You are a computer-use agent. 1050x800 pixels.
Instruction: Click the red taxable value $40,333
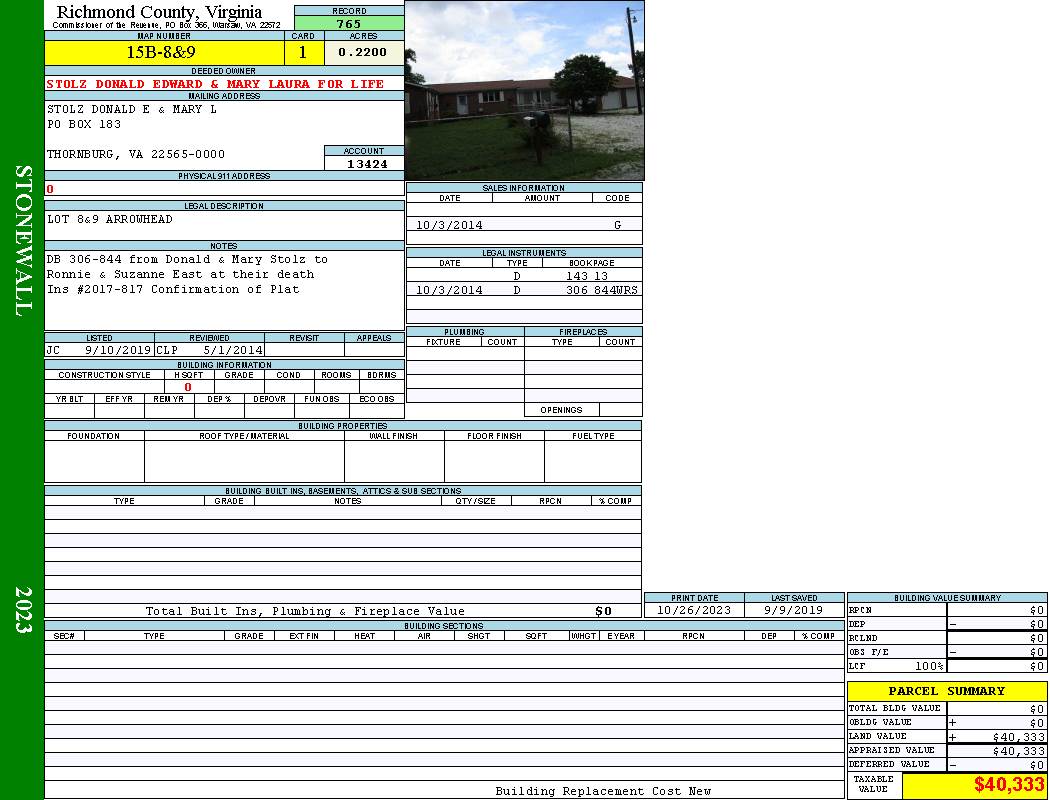click(1008, 785)
